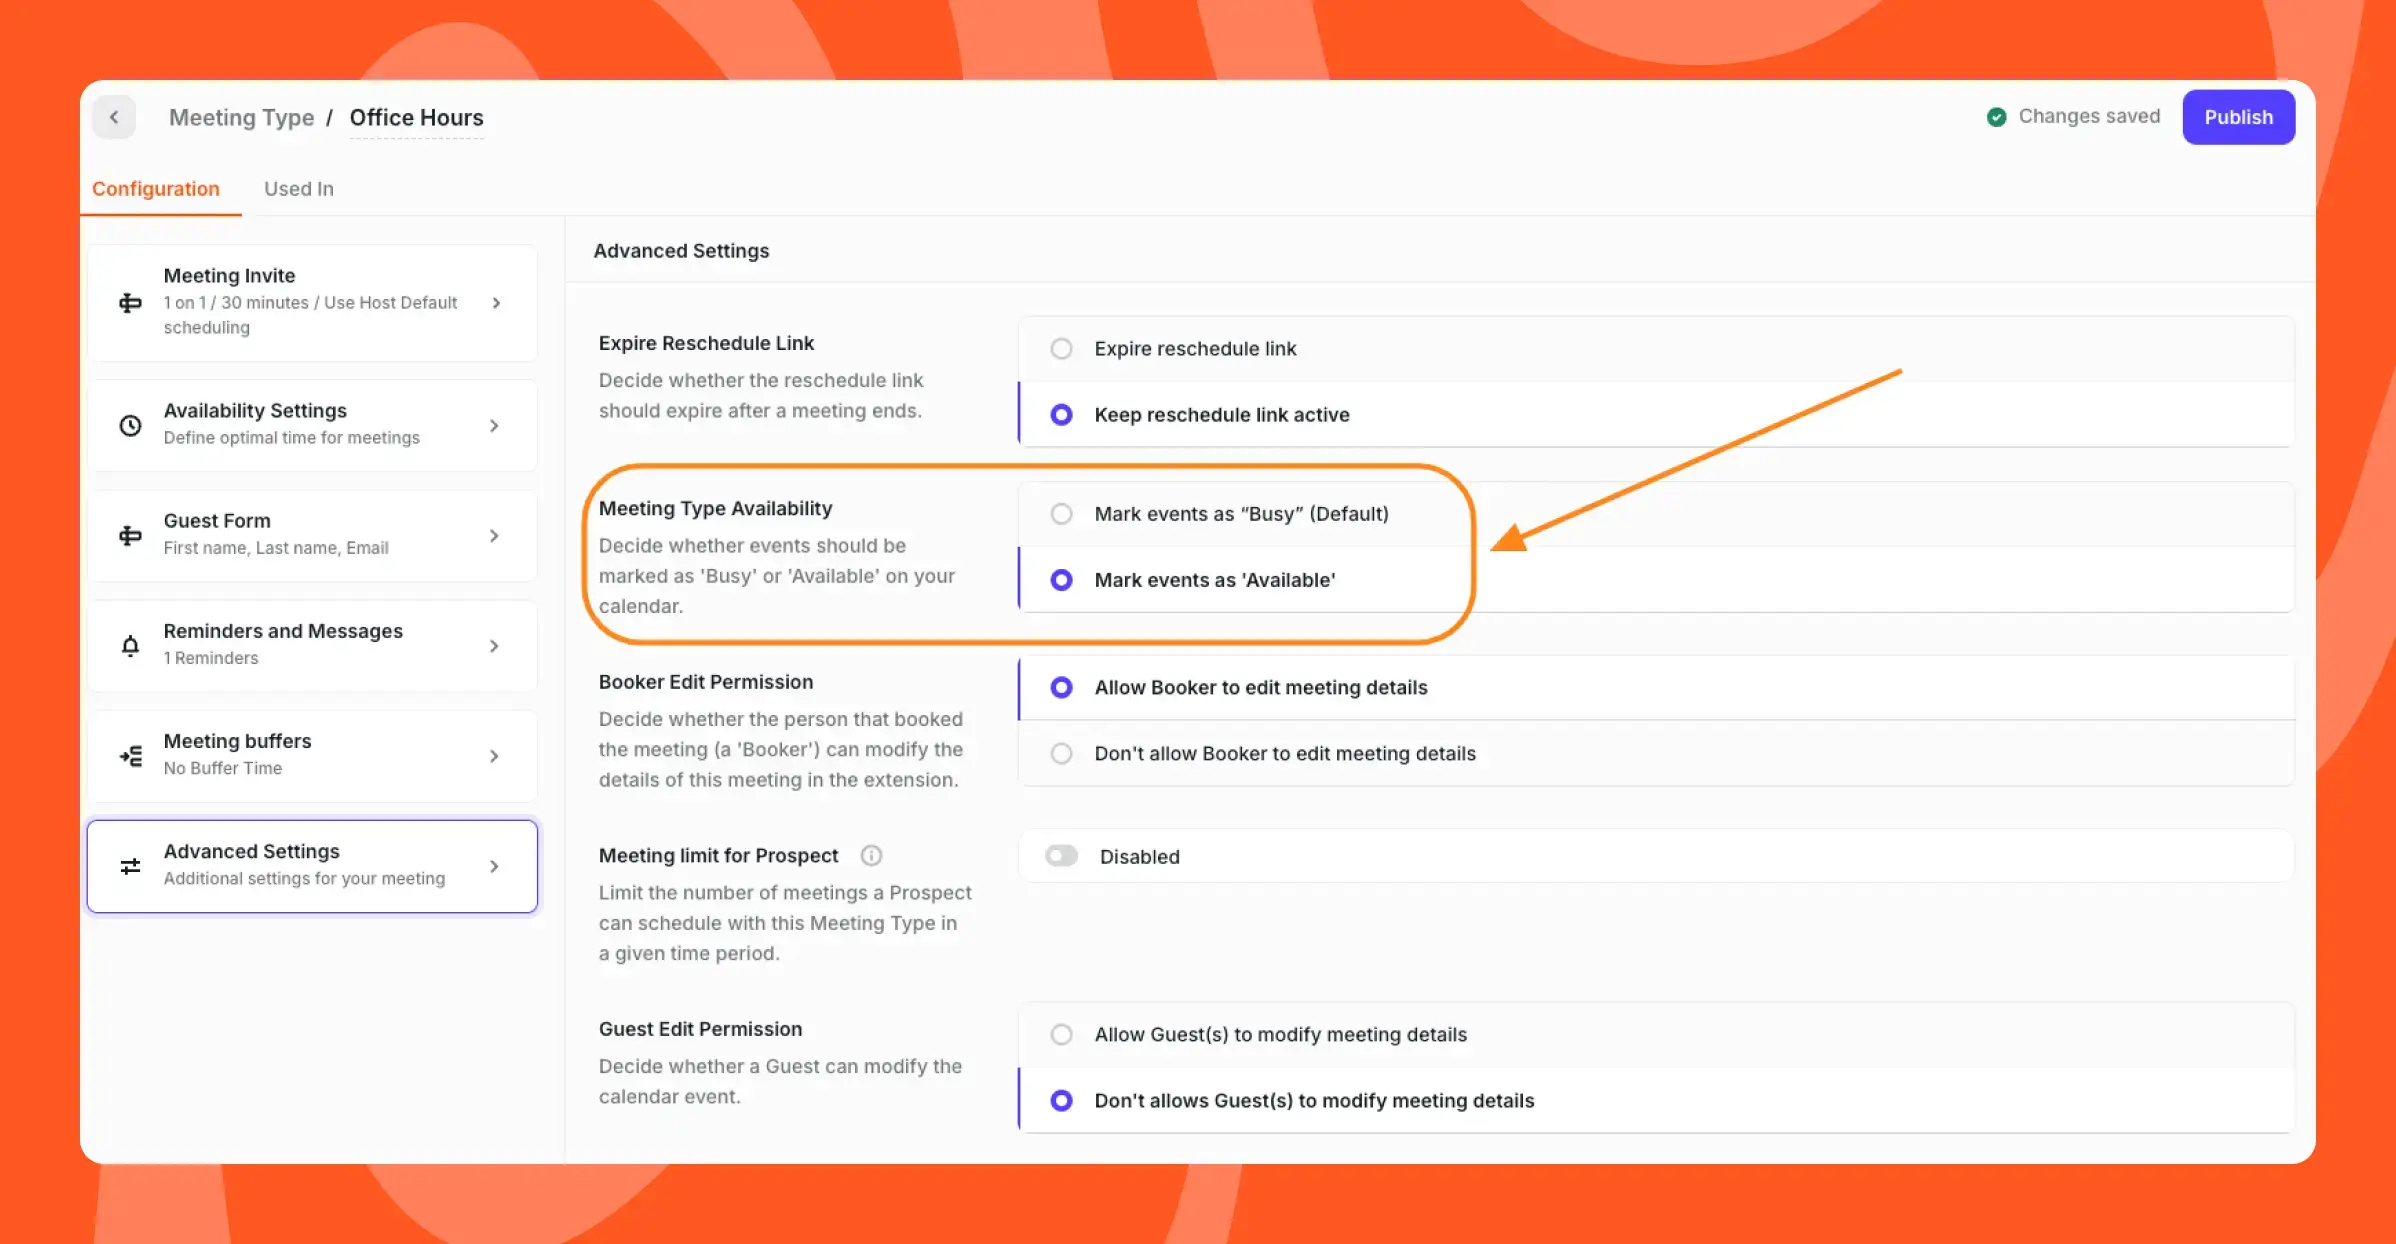The height and width of the screenshot is (1244, 2396).
Task: Click the Meeting Type breadcrumb link
Action: coord(242,117)
